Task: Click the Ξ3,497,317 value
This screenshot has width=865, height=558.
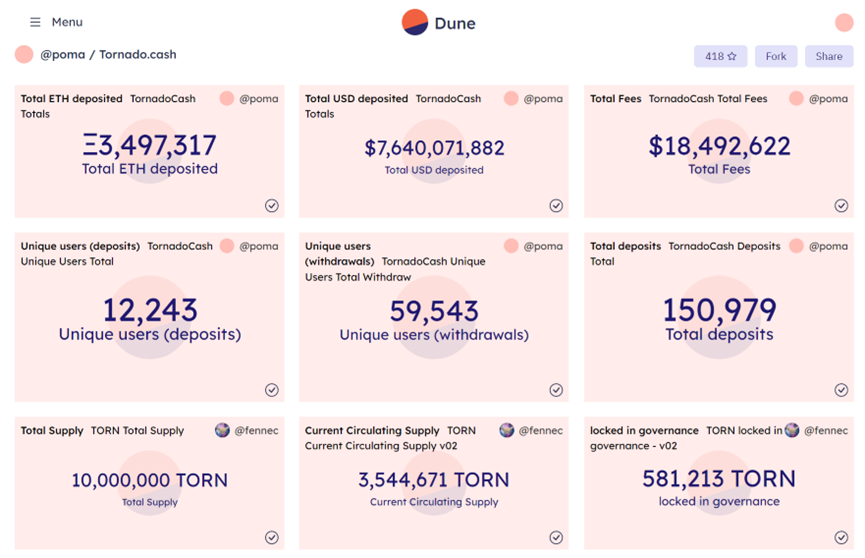Action: pos(149,146)
